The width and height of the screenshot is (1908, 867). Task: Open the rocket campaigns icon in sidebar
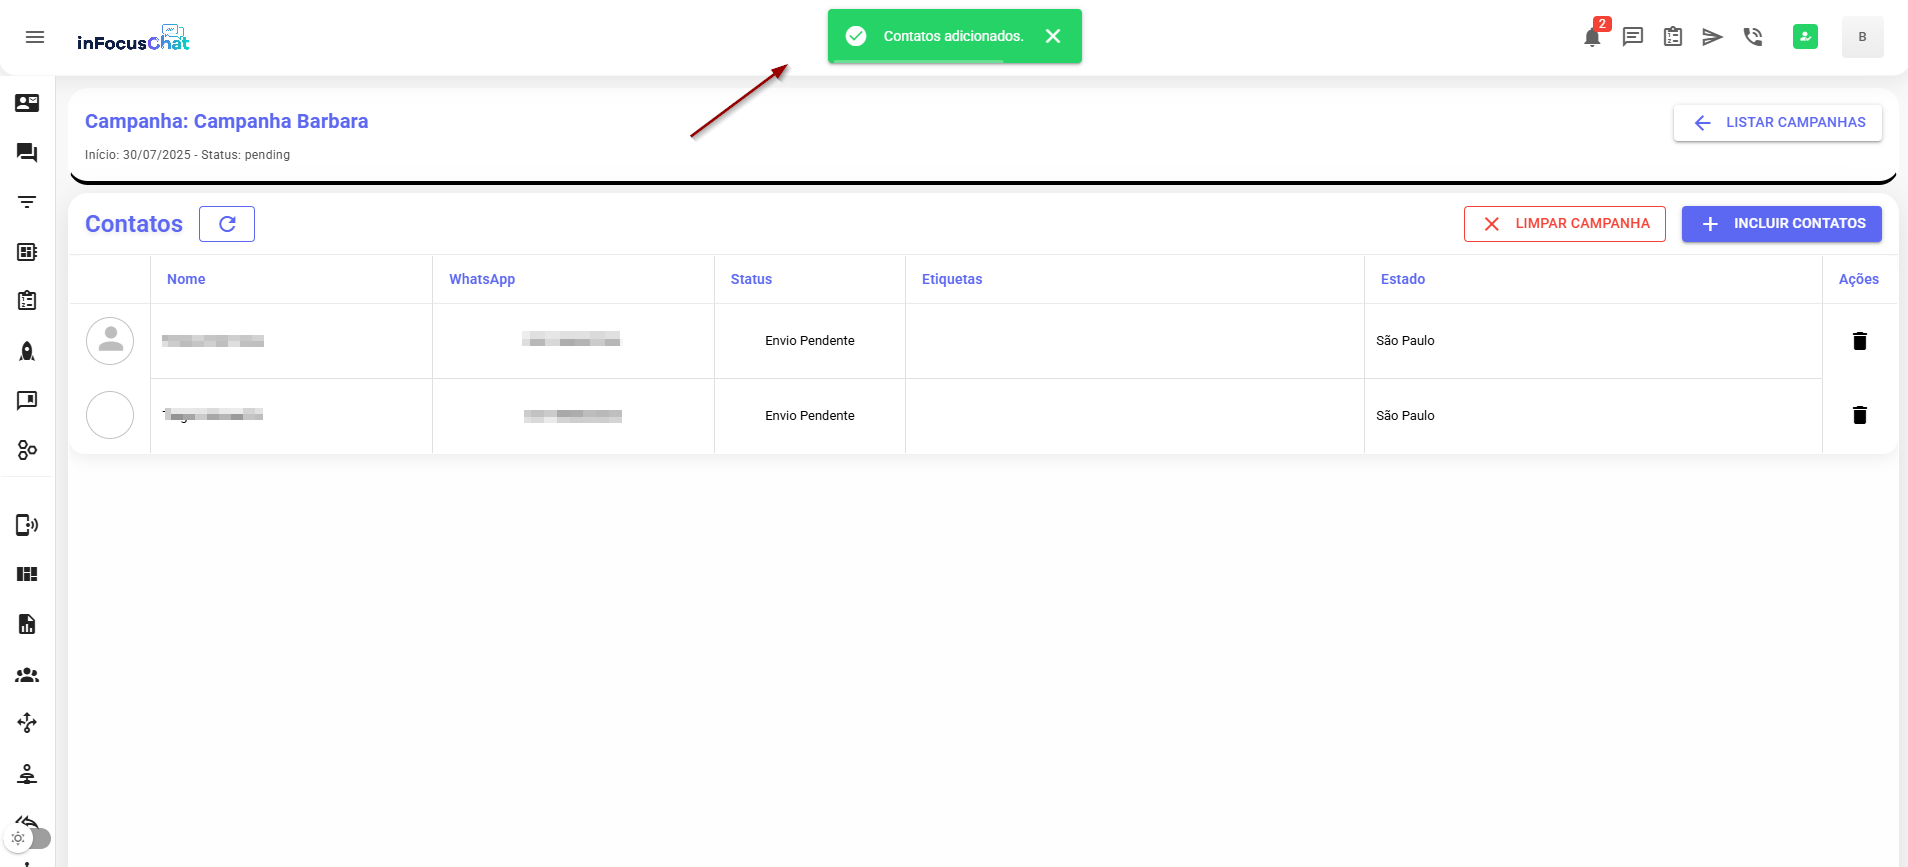[x=27, y=351]
